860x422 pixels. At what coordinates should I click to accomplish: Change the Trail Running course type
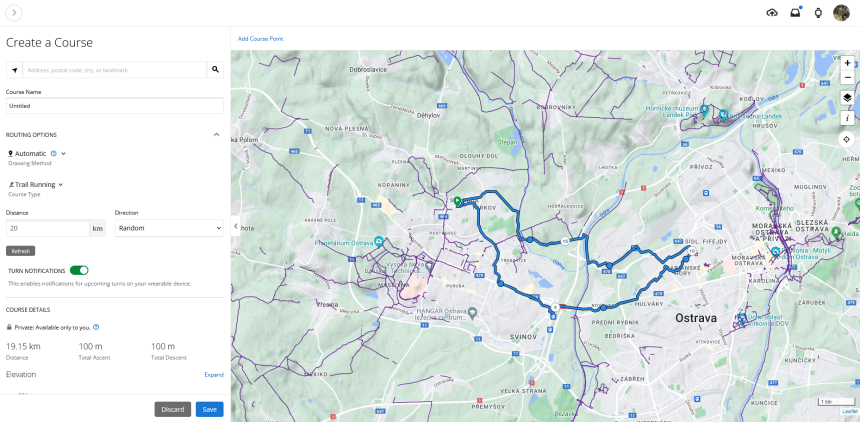[x=36, y=184]
